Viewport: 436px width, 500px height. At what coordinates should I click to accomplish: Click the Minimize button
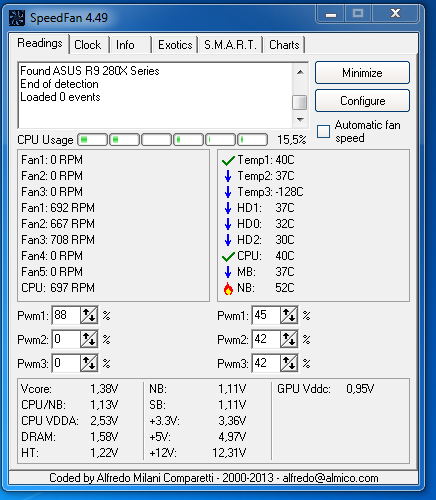pos(362,73)
